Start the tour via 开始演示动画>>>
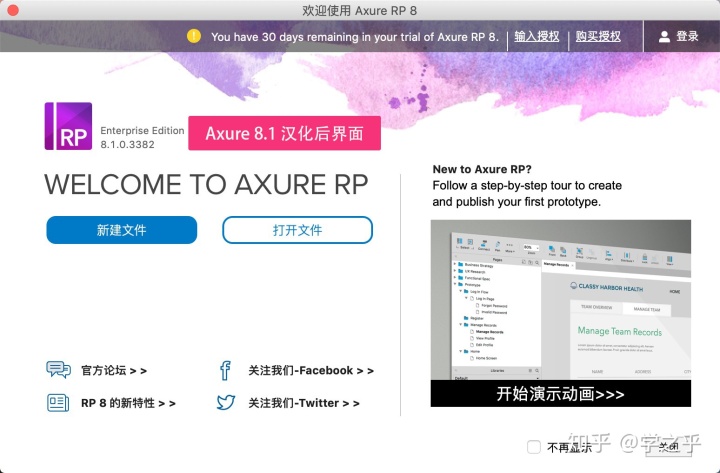 (x=560, y=394)
